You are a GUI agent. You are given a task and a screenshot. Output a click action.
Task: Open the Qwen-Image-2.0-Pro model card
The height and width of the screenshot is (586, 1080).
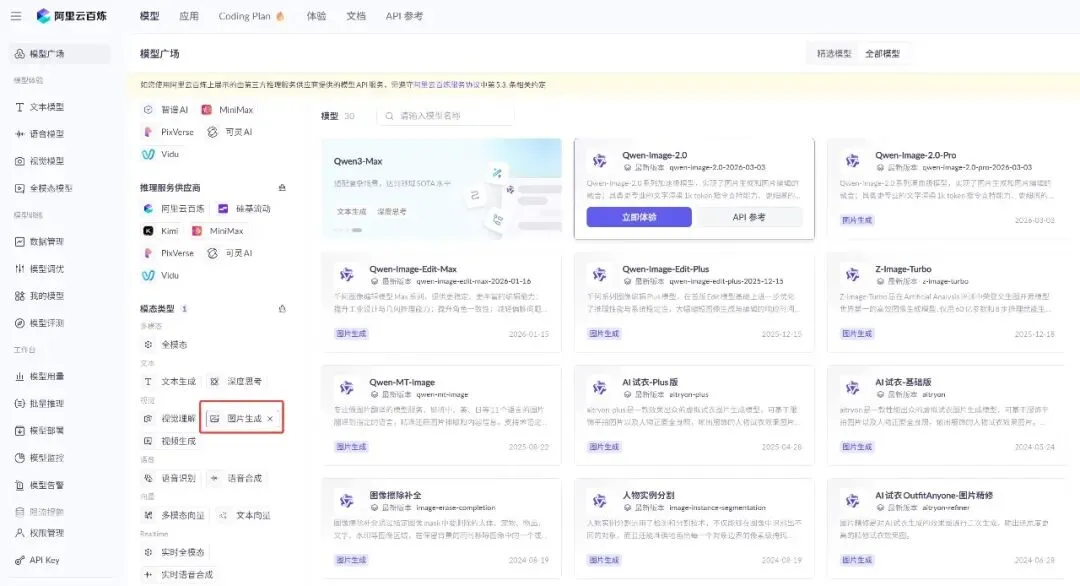click(947, 189)
